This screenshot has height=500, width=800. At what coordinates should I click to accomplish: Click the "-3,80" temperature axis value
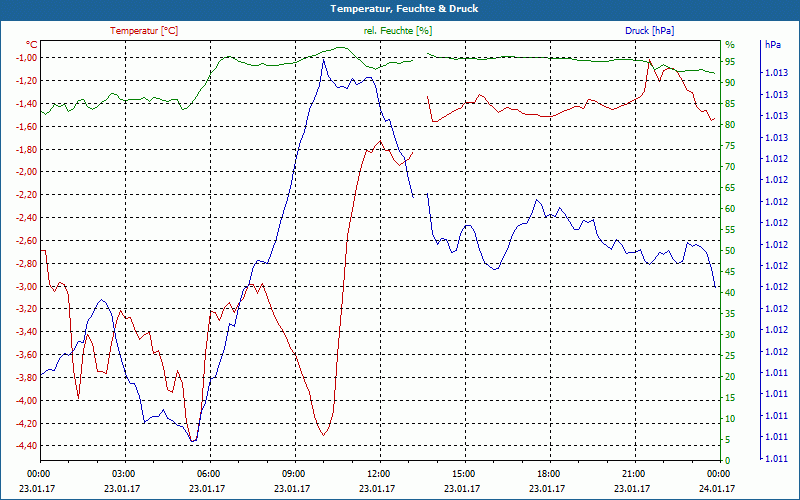point(27,378)
